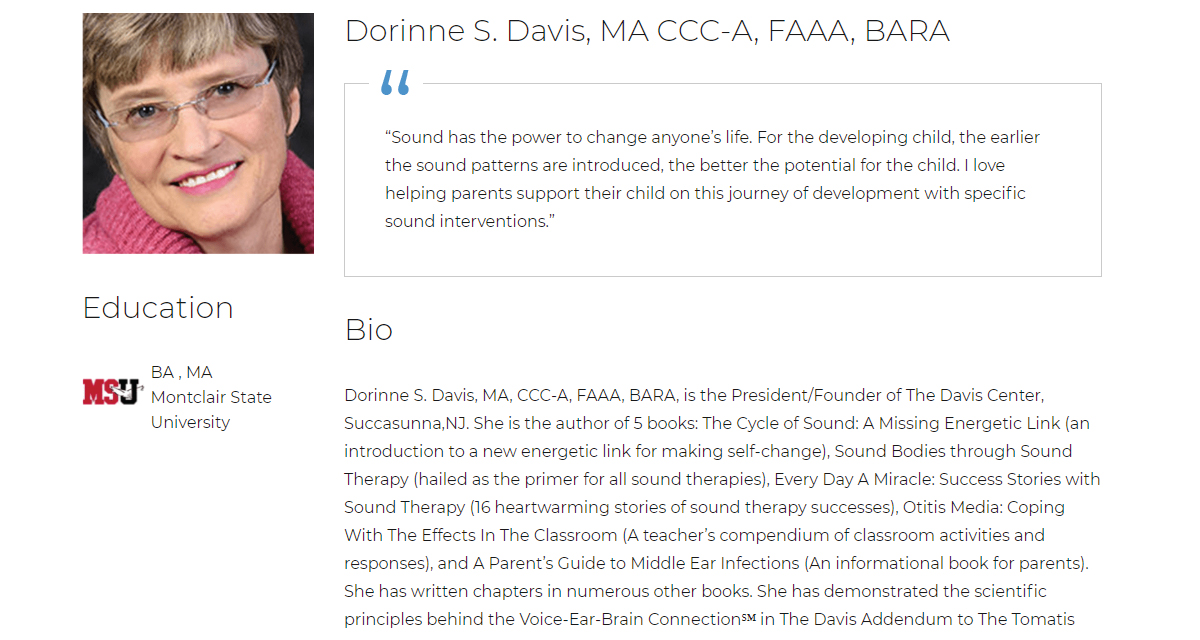Open Dorinne S. Davis's profile photo

tap(198, 133)
